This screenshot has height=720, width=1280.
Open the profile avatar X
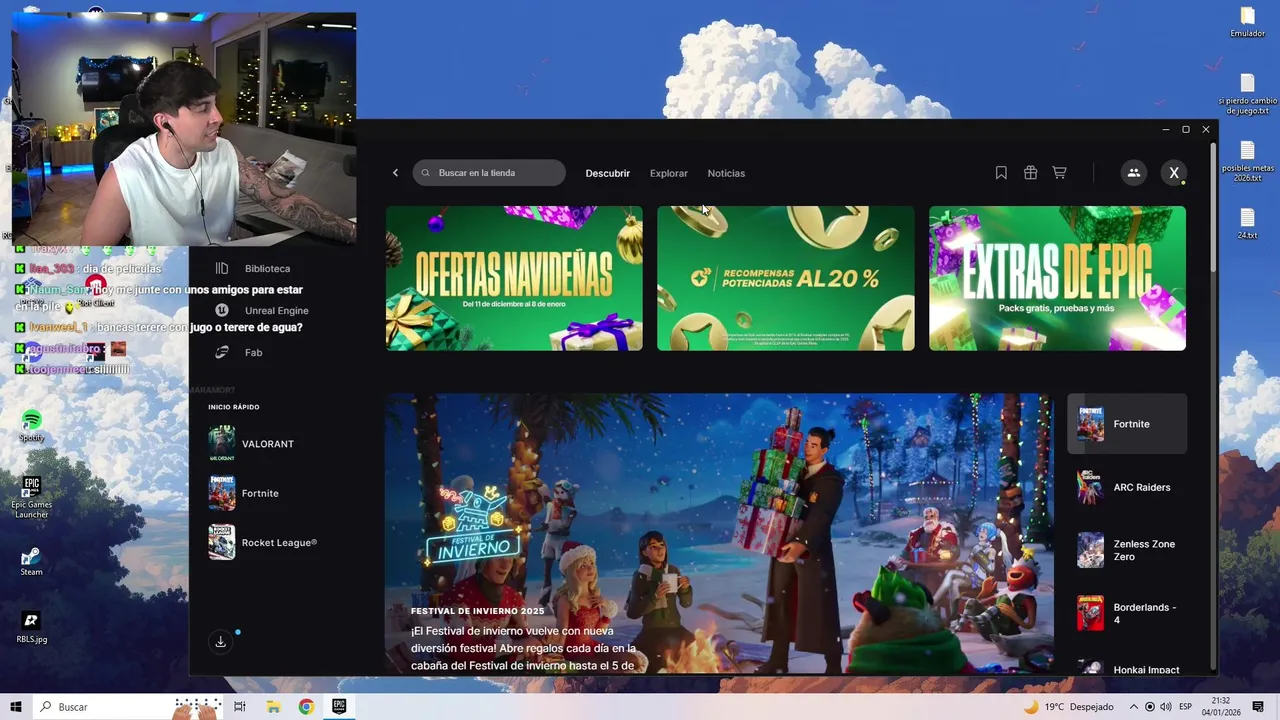coord(1174,173)
